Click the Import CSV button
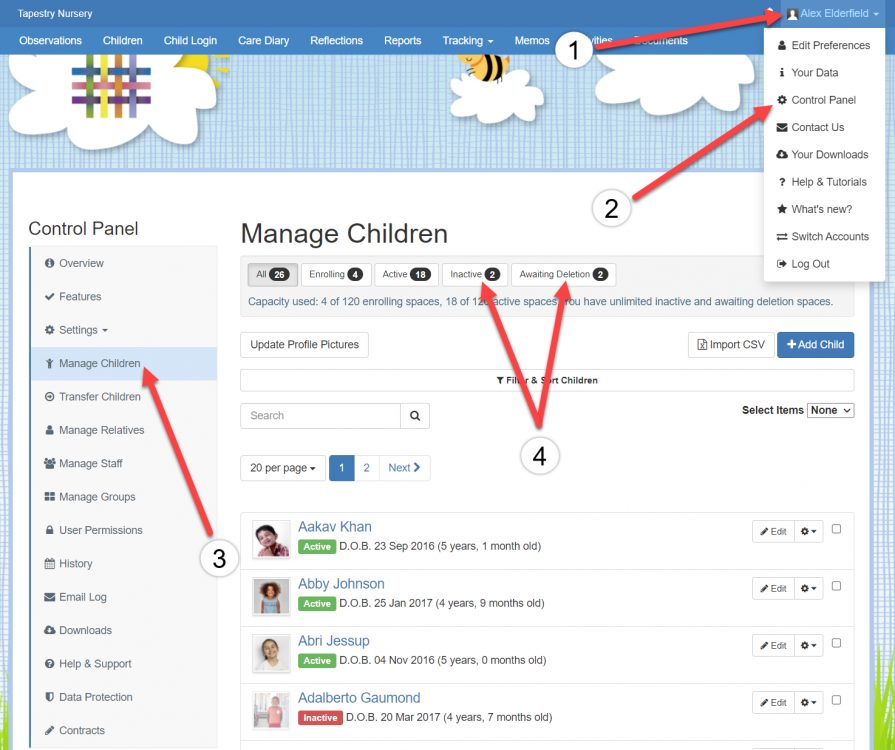The image size is (895, 750). click(731, 345)
